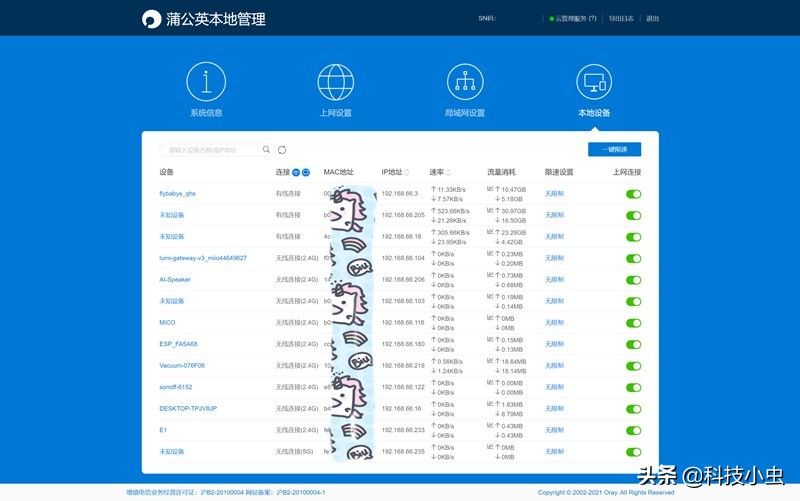Open 无限制 speed limit for MiCO
The height and width of the screenshot is (501, 800).
555,323
